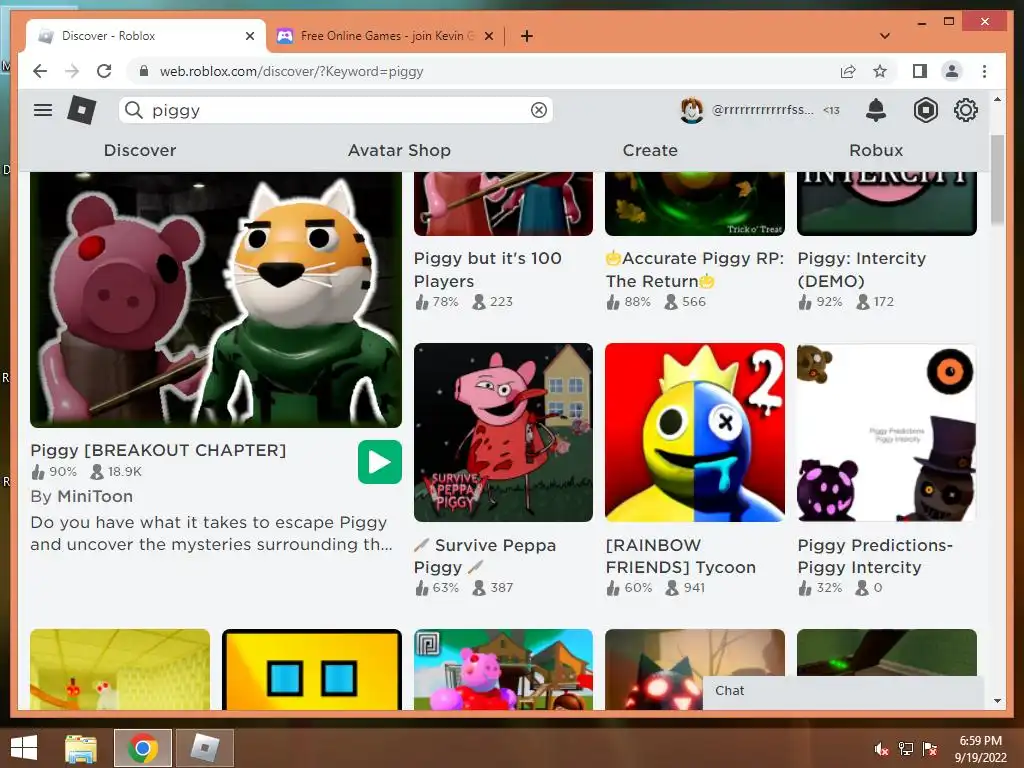Click the network tray icon
Screen dimensions: 1024x768
pyautogui.click(x=906, y=749)
